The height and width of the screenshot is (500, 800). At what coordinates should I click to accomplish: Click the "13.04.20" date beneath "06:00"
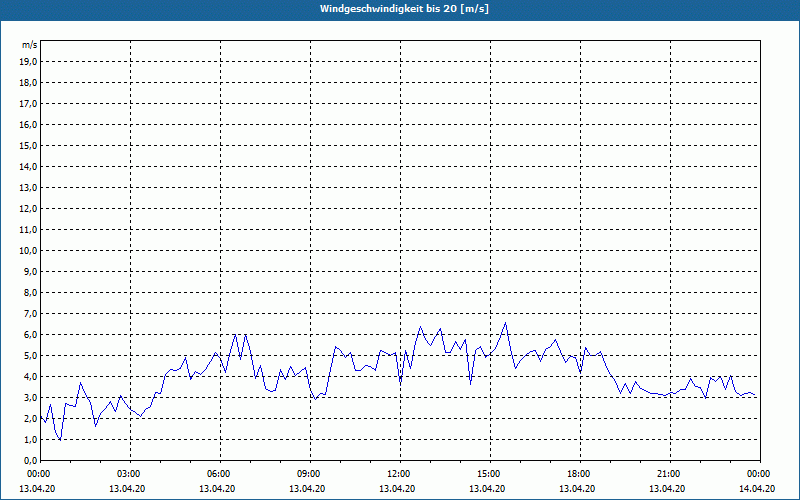click(x=217, y=489)
